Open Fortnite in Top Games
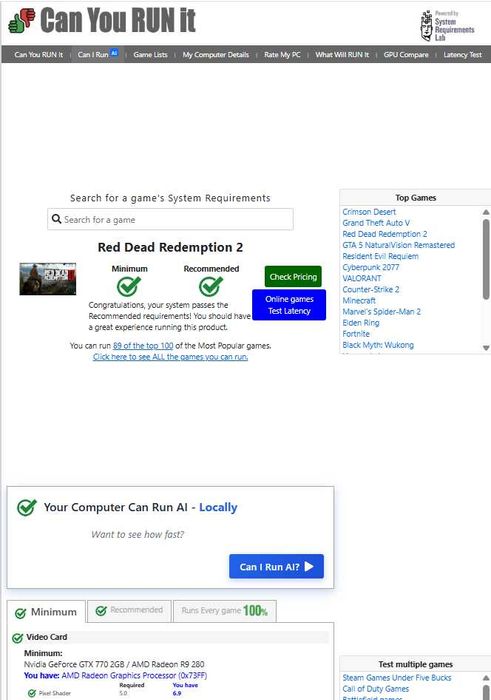The image size is (491, 700). tap(356, 334)
